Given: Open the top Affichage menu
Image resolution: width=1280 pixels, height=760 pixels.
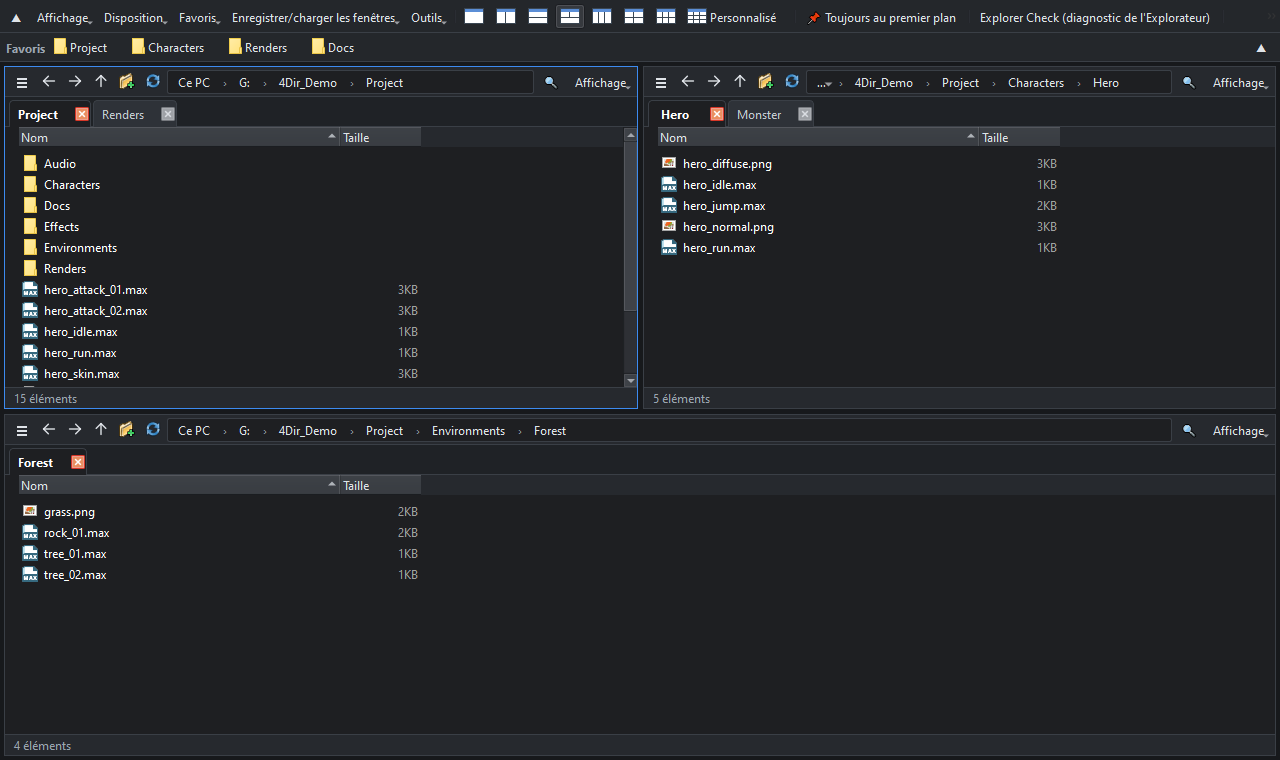Looking at the screenshot, I should tap(65, 18).
